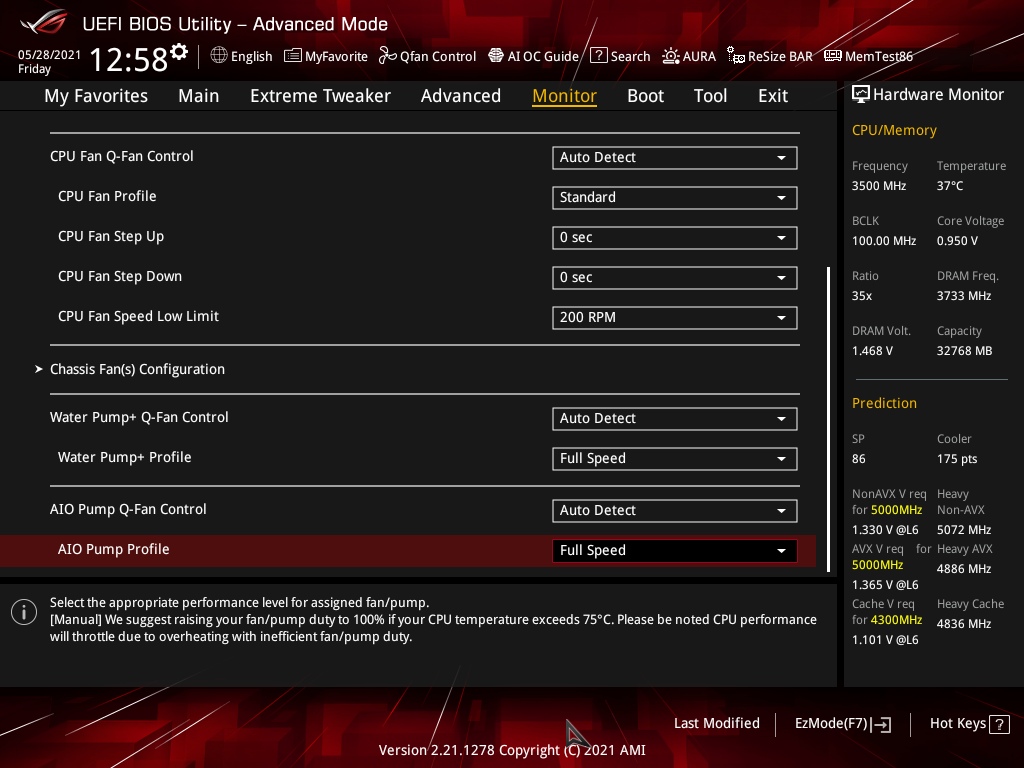
Task: Switch to Boot tab
Action: tap(645, 96)
